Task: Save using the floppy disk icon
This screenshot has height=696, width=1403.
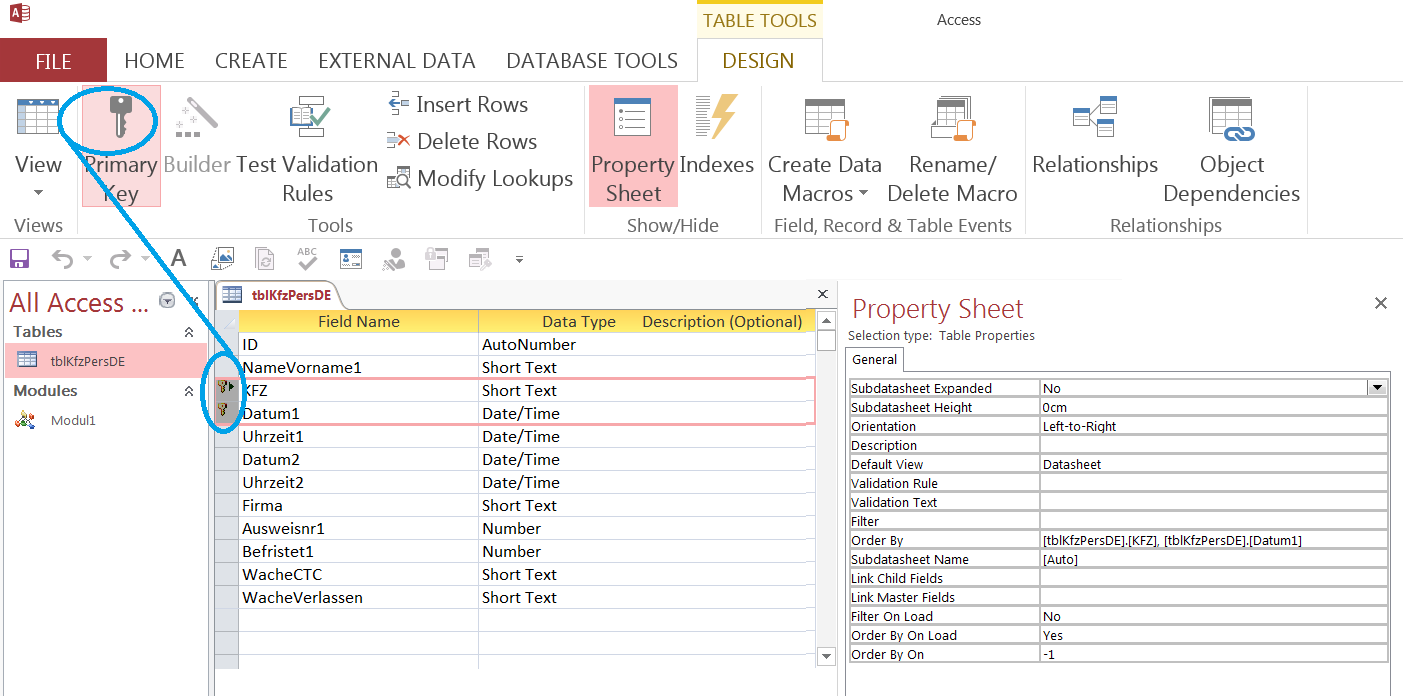Action: (x=19, y=260)
